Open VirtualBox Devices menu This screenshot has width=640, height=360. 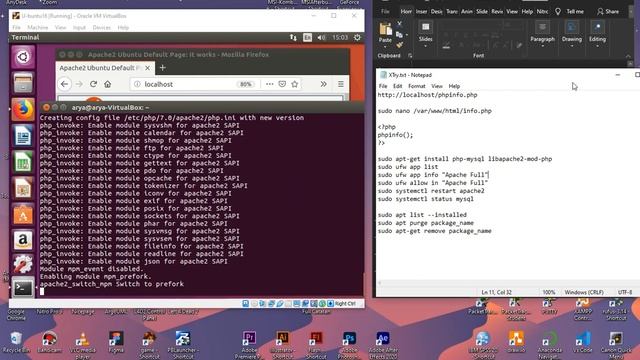pos(102,27)
